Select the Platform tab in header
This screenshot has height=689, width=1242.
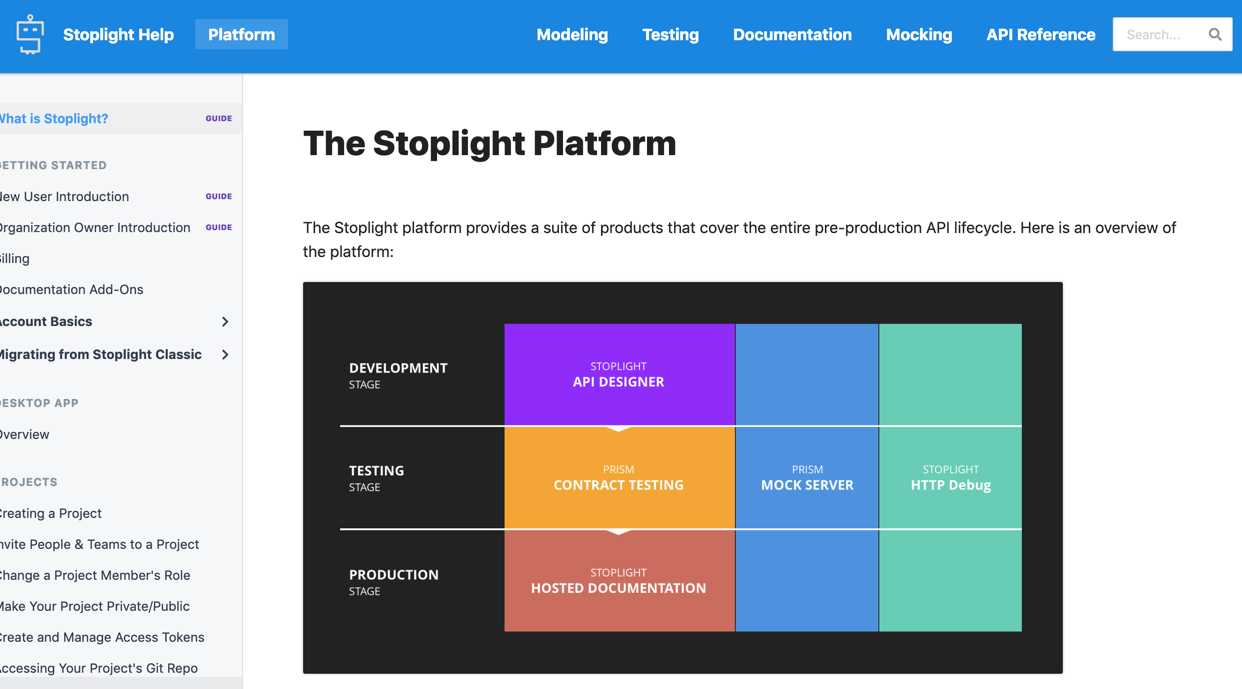241,34
